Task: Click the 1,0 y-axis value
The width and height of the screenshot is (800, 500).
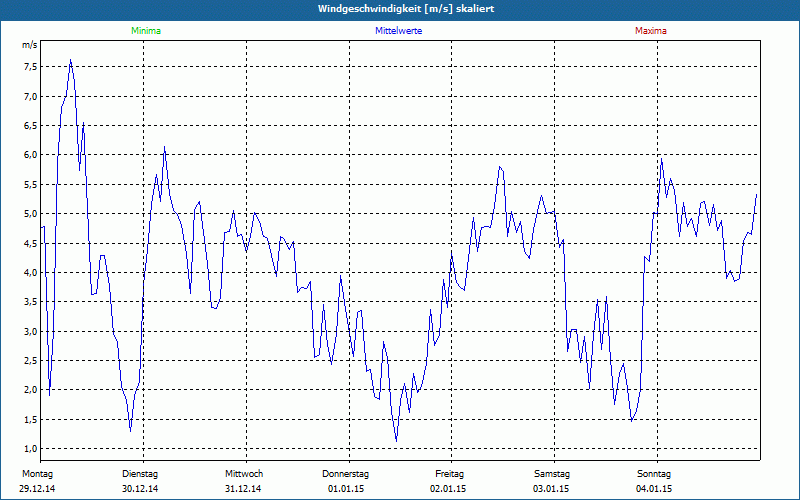Action: (x=30, y=448)
